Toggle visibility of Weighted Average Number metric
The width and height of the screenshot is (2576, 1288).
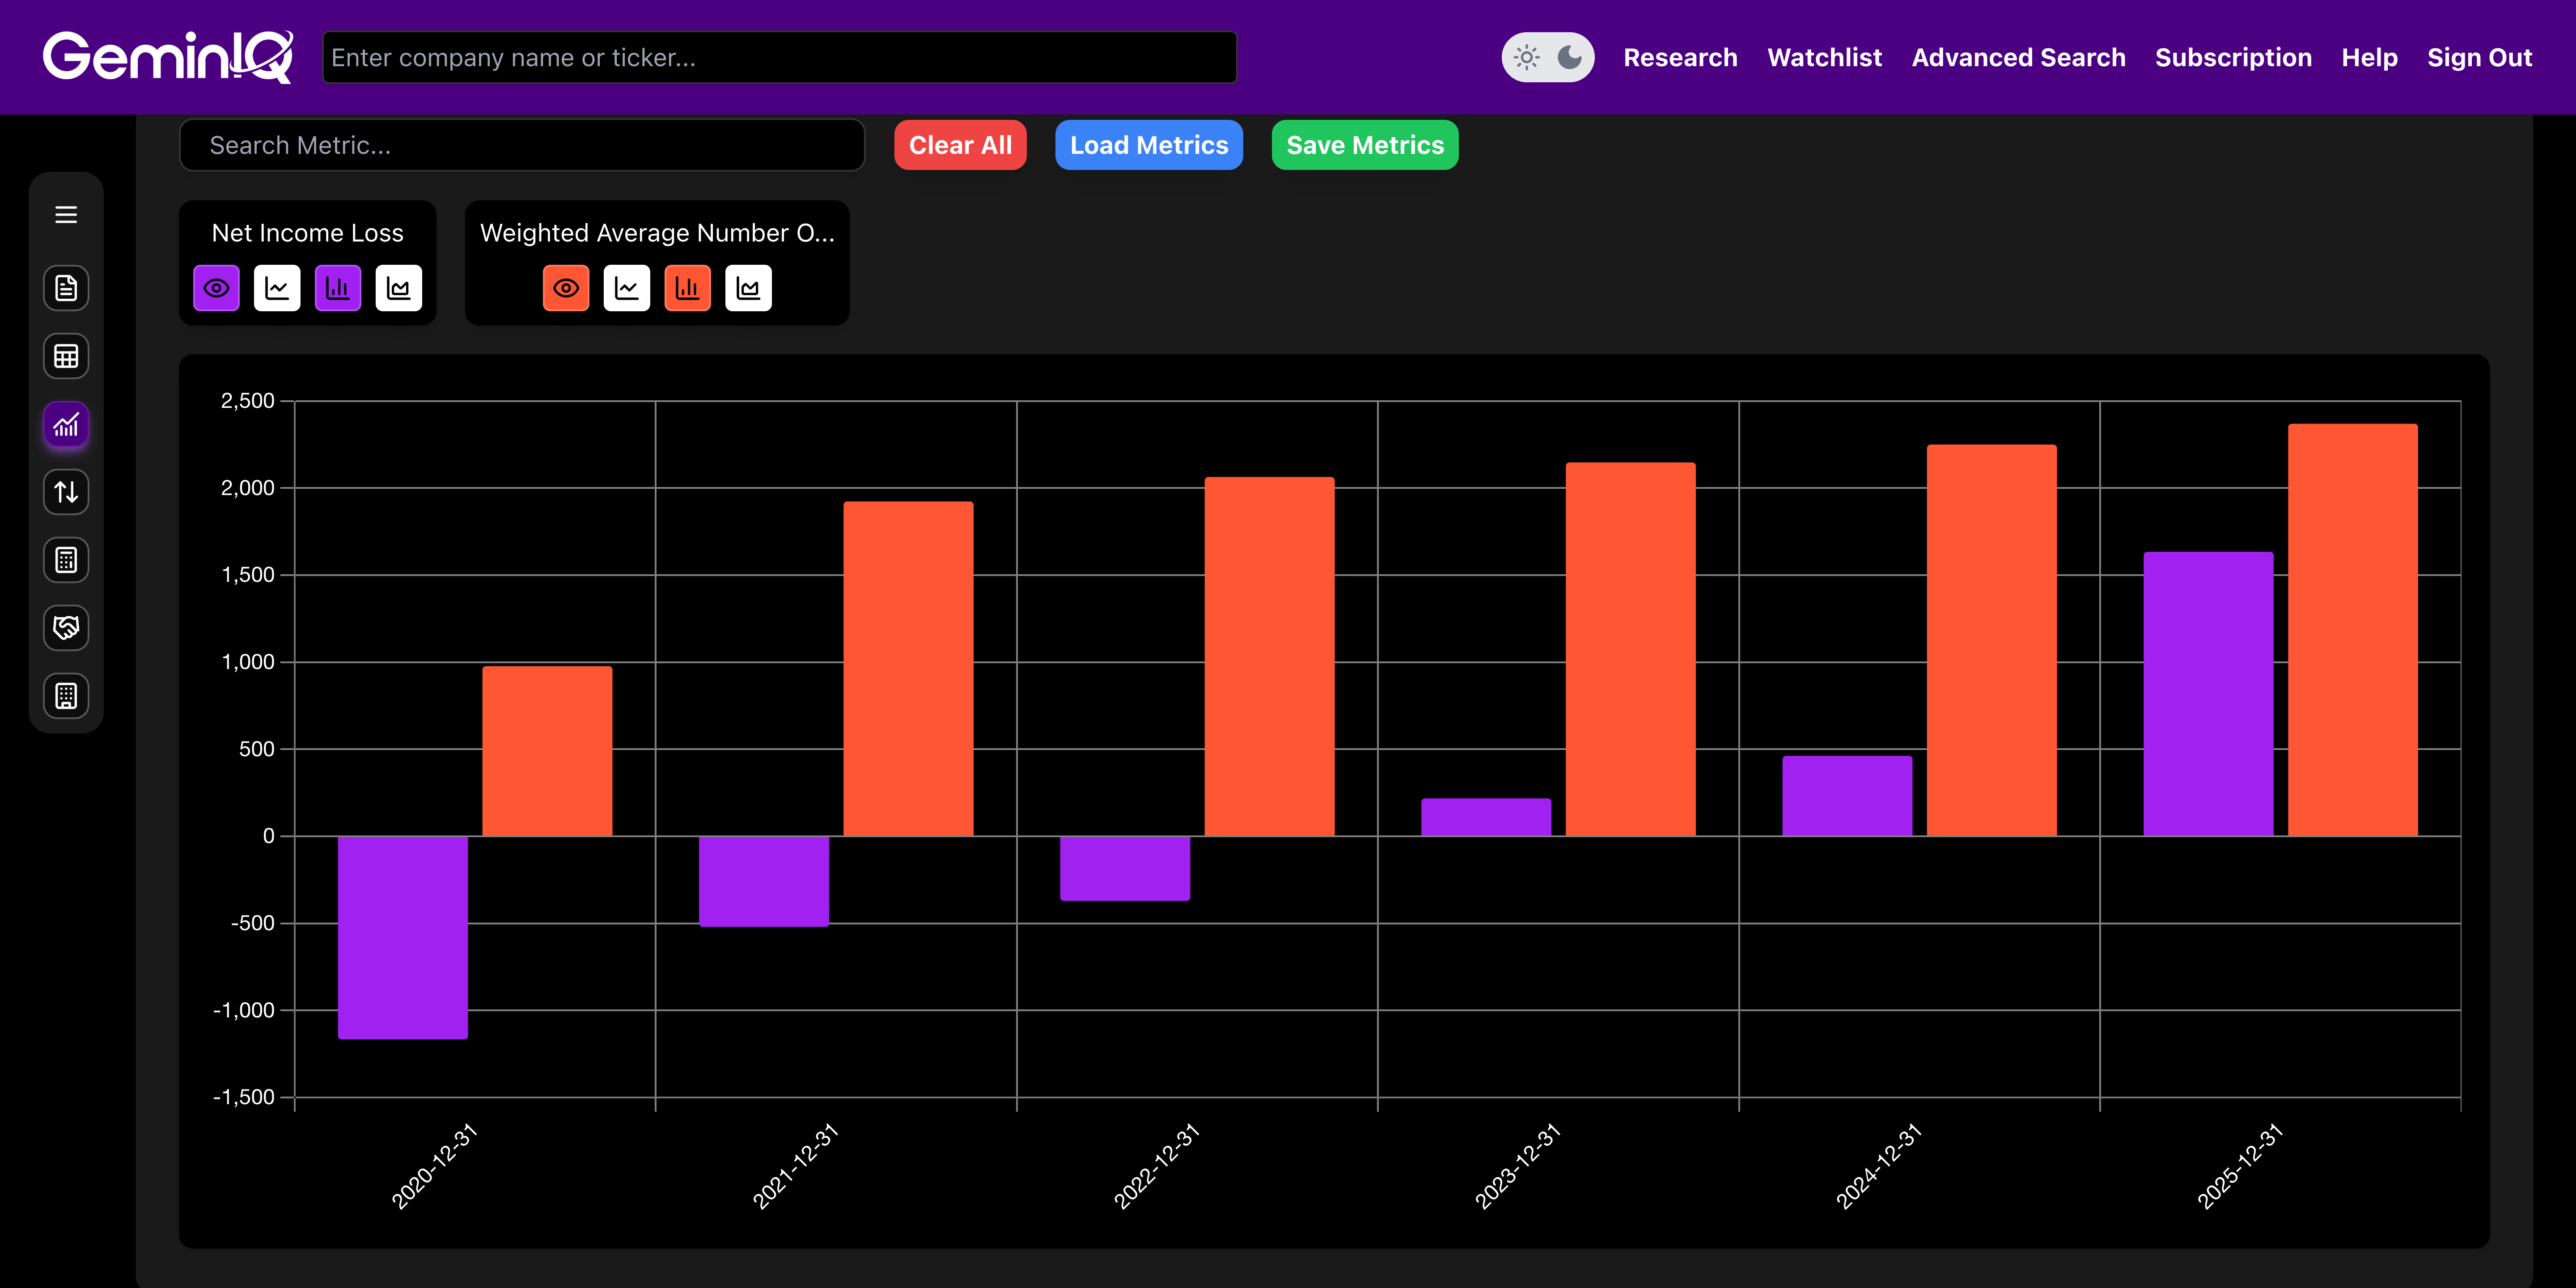[x=566, y=289]
